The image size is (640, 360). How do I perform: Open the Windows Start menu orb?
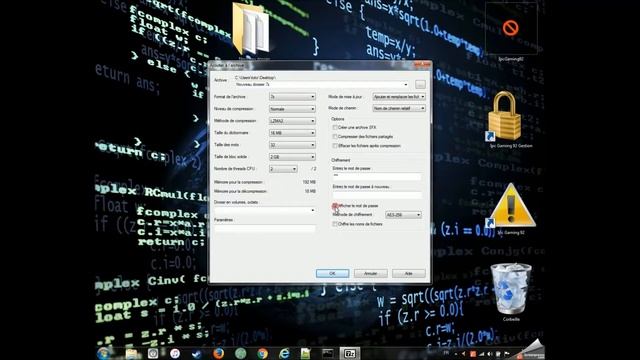pyautogui.click(x=104, y=353)
